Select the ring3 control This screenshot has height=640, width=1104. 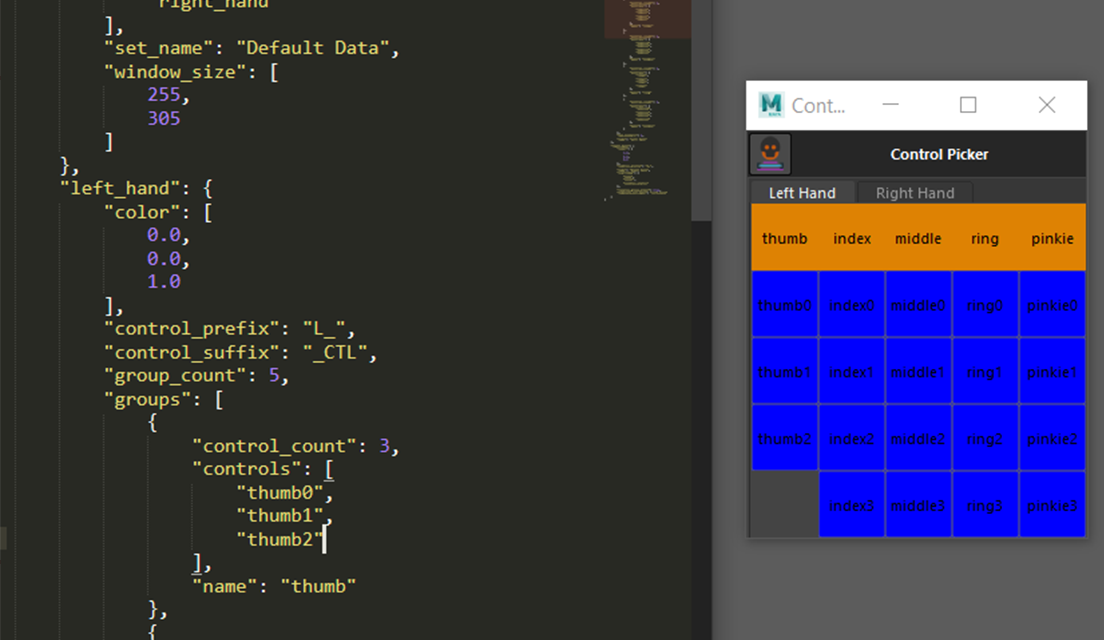tap(985, 505)
